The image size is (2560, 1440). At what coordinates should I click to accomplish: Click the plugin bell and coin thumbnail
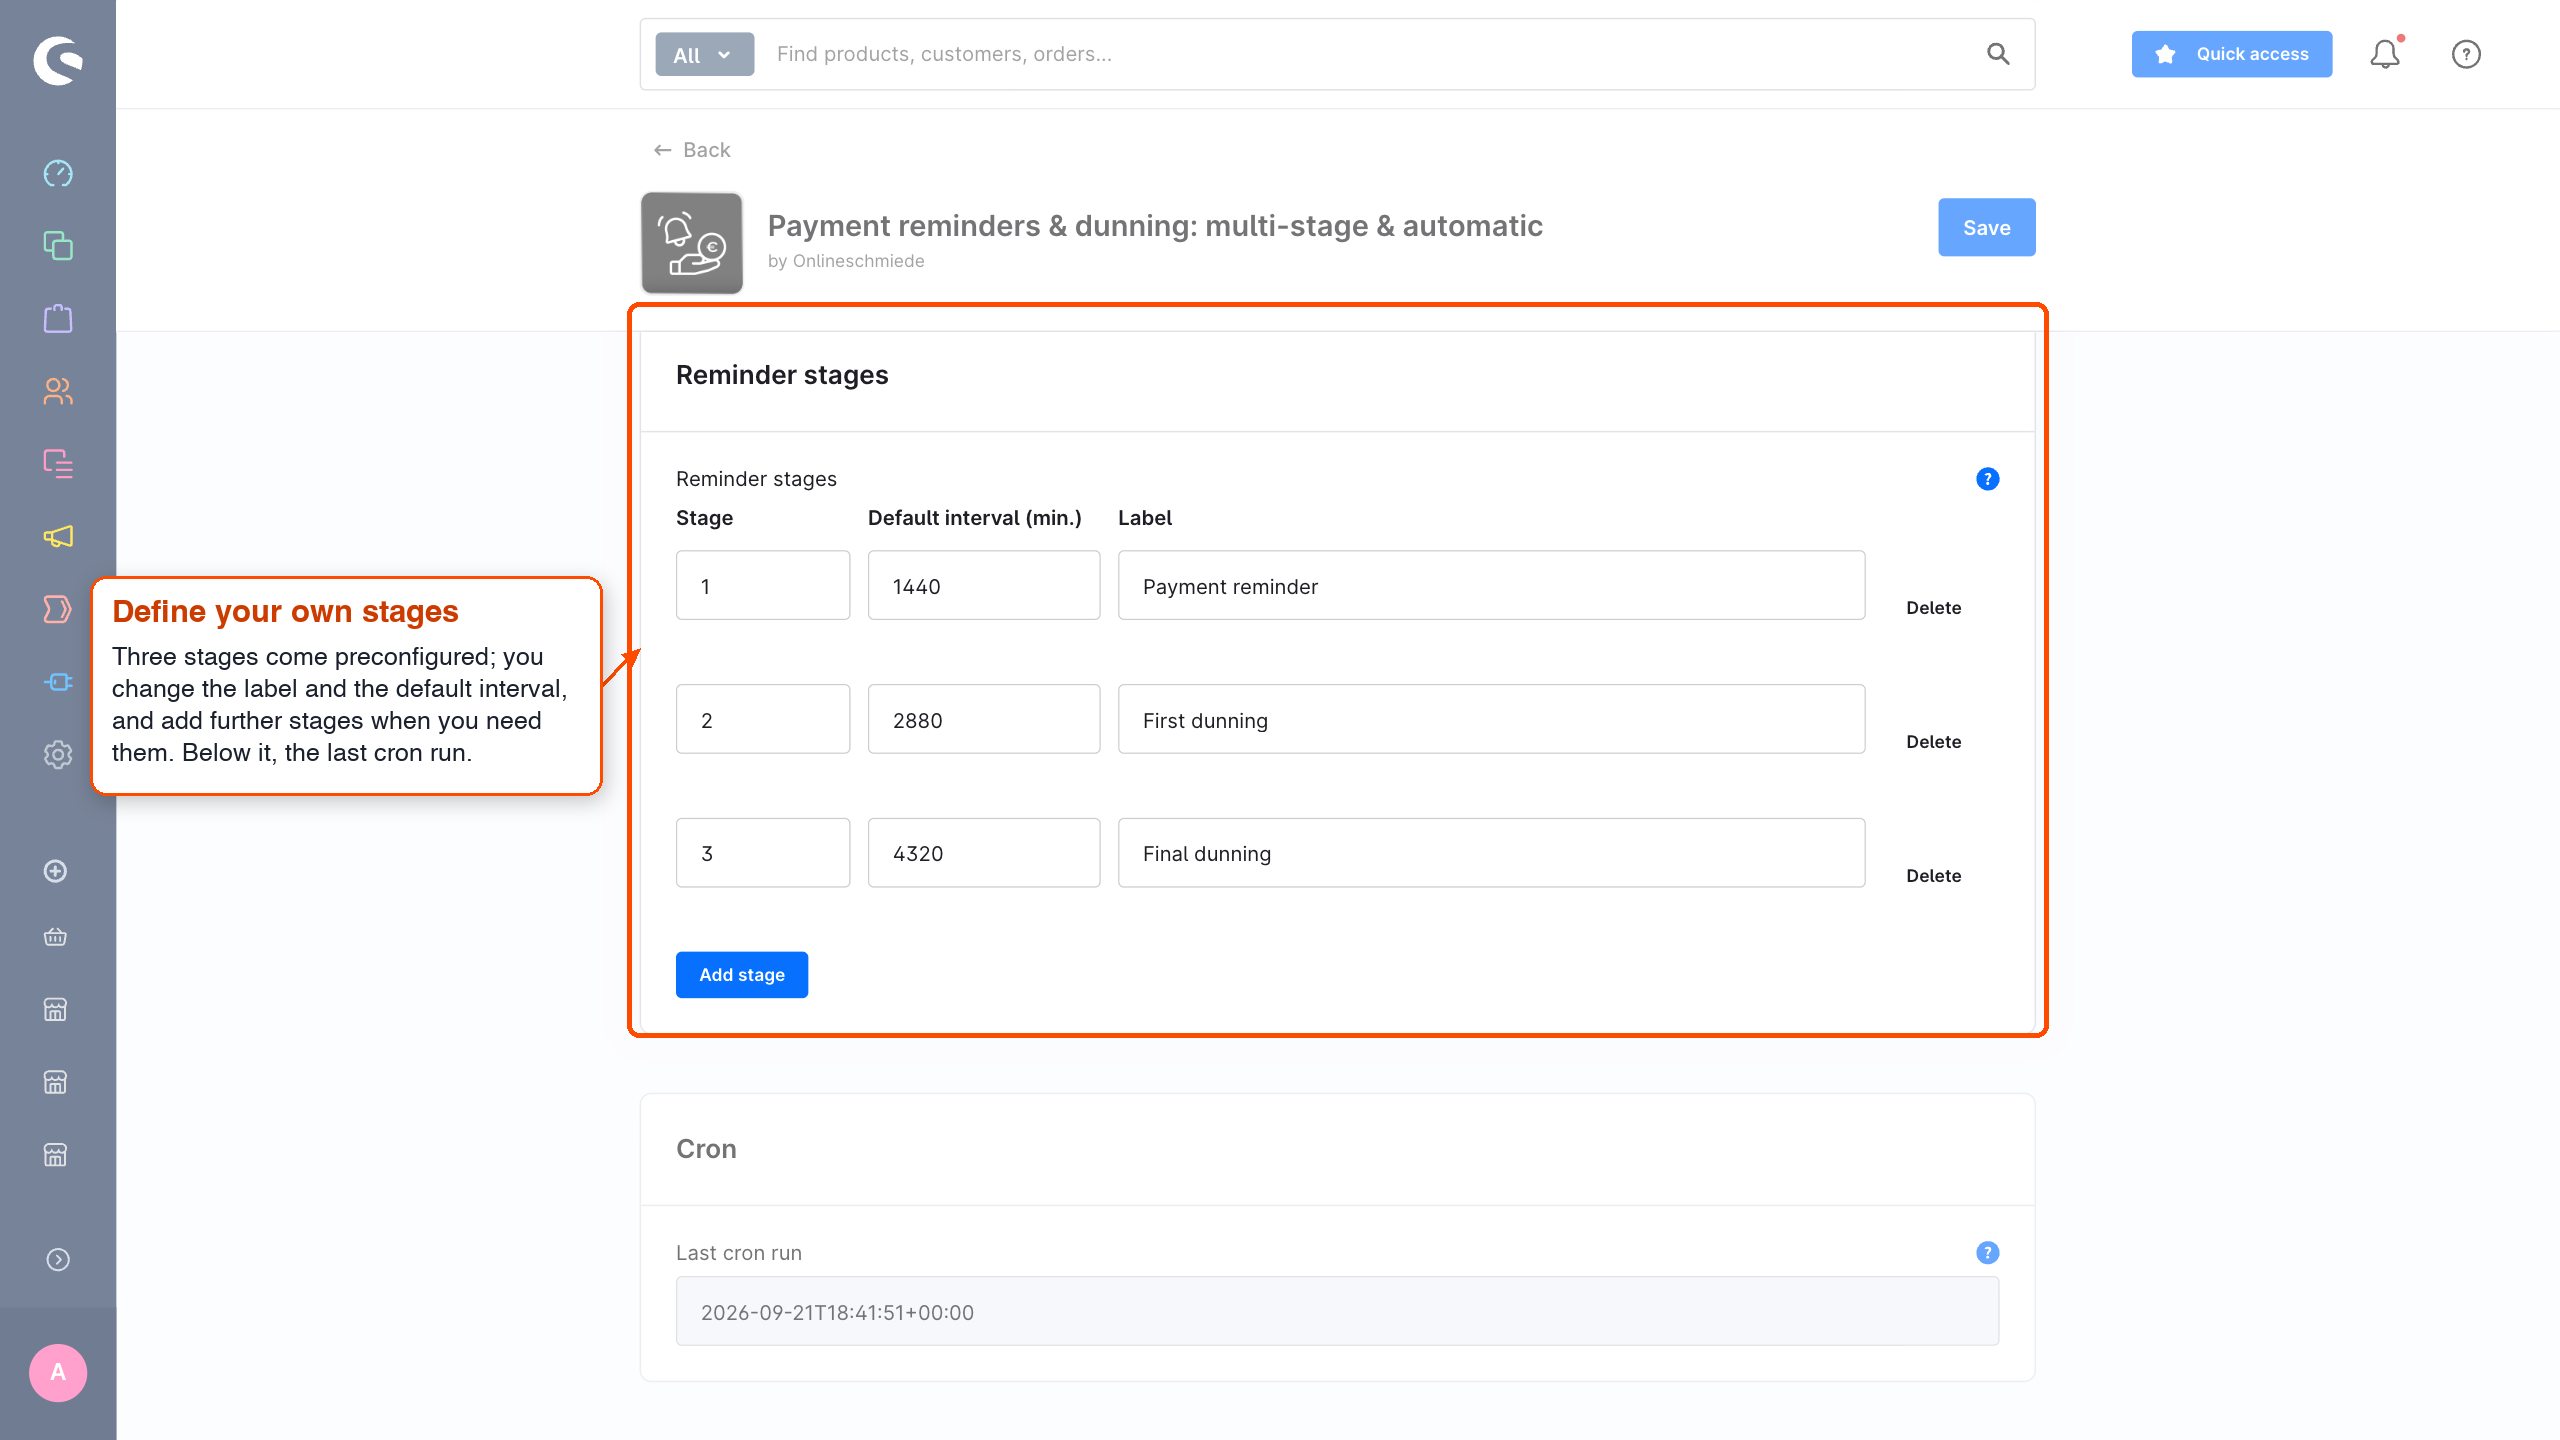(692, 243)
